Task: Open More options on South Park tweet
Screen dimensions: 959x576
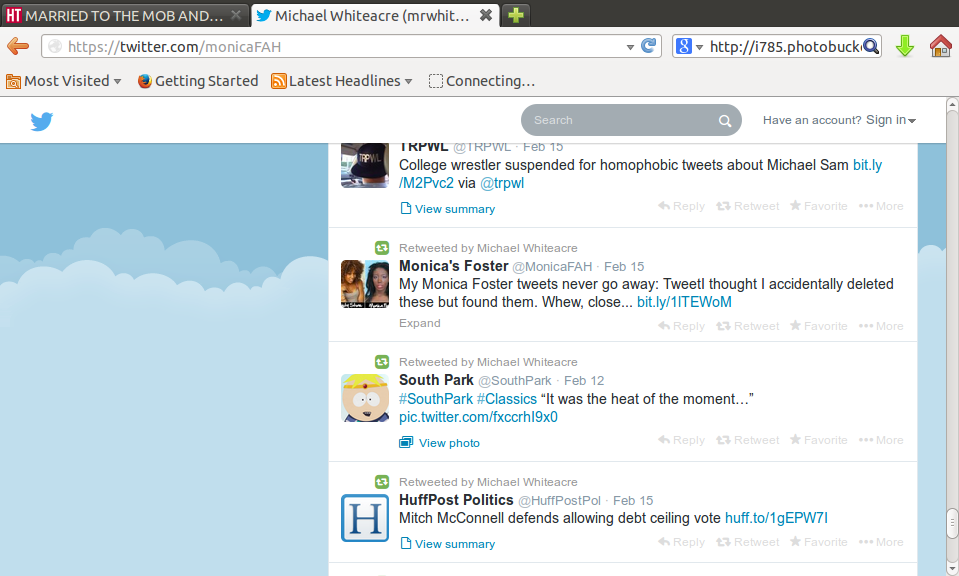Action: click(881, 440)
